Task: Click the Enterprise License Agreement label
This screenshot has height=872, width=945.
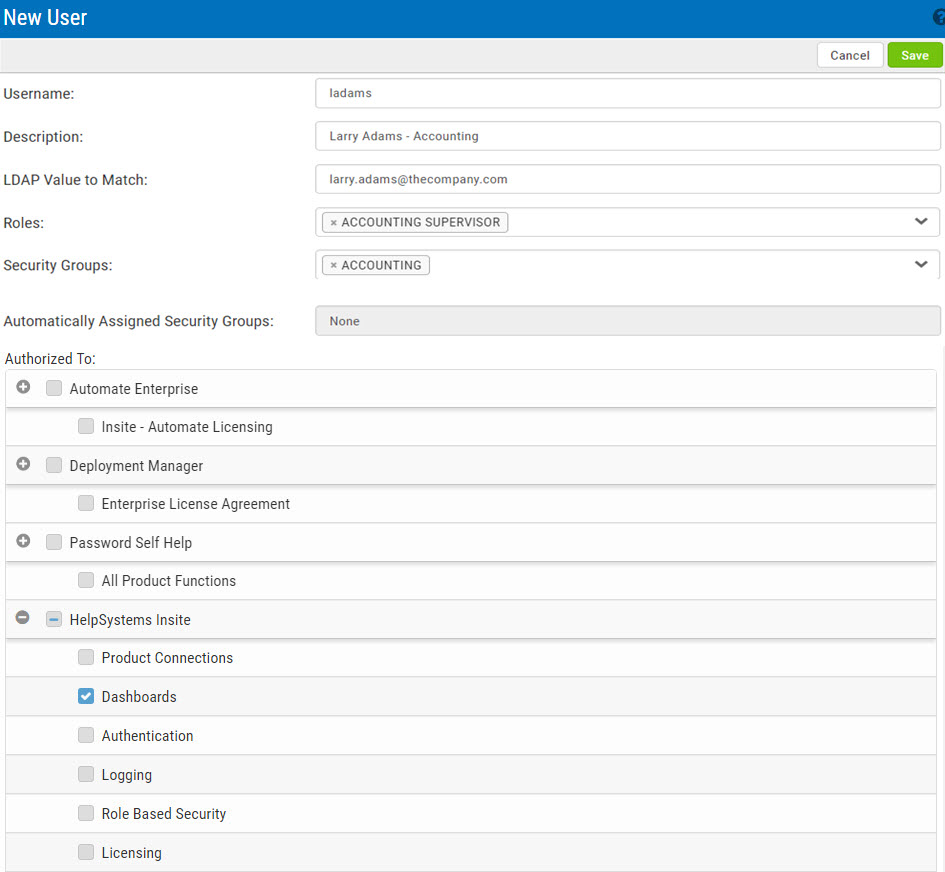Action: pos(196,504)
